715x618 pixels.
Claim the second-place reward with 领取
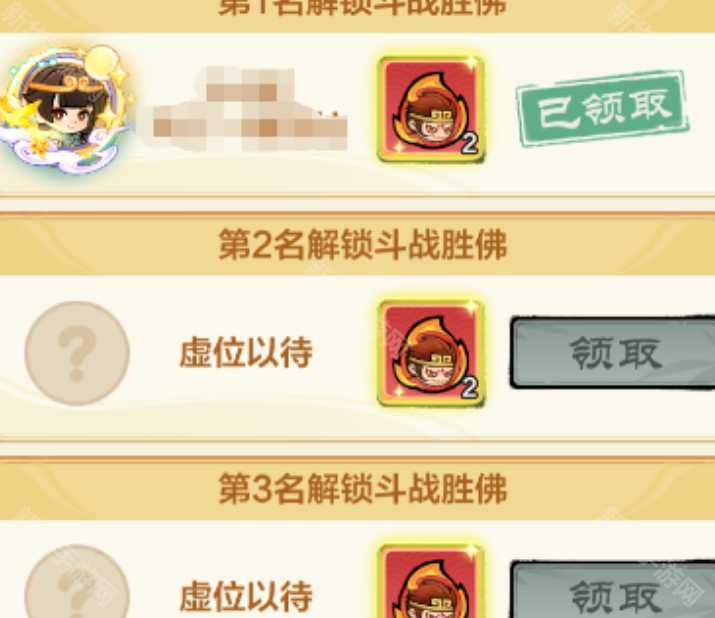[x=612, y=353]
